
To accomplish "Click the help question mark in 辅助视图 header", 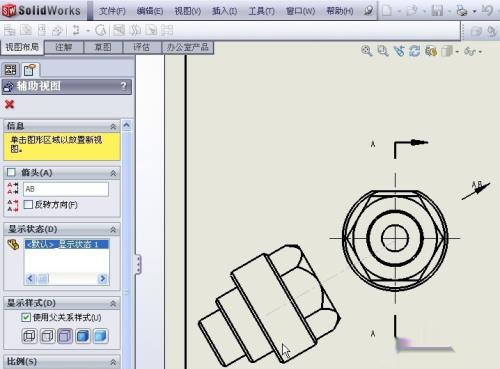I will (123, 86).
